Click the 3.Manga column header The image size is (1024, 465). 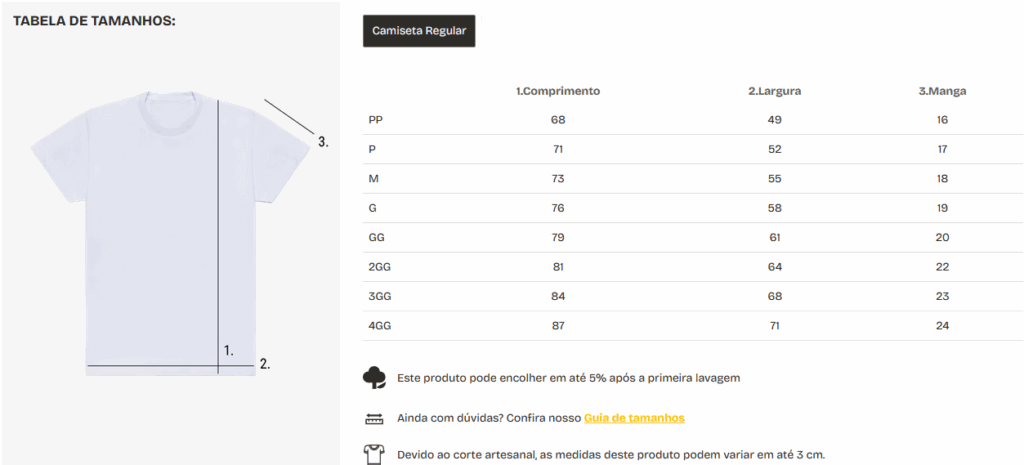click(942, 91)
